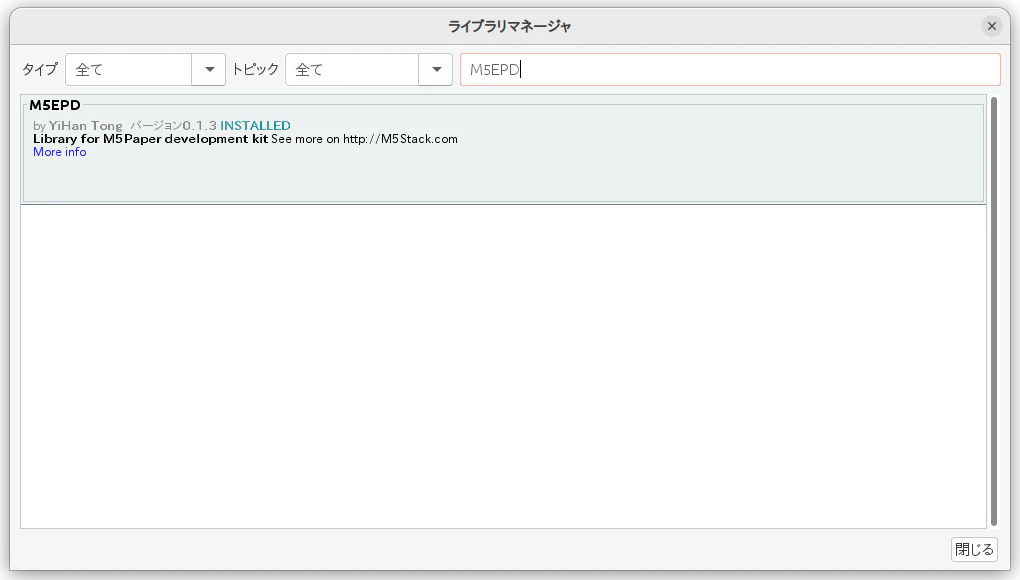This screenshot has width=1020, height=580.
Task: Open the More info link for M5EPD
Action: tap(60, 152)
